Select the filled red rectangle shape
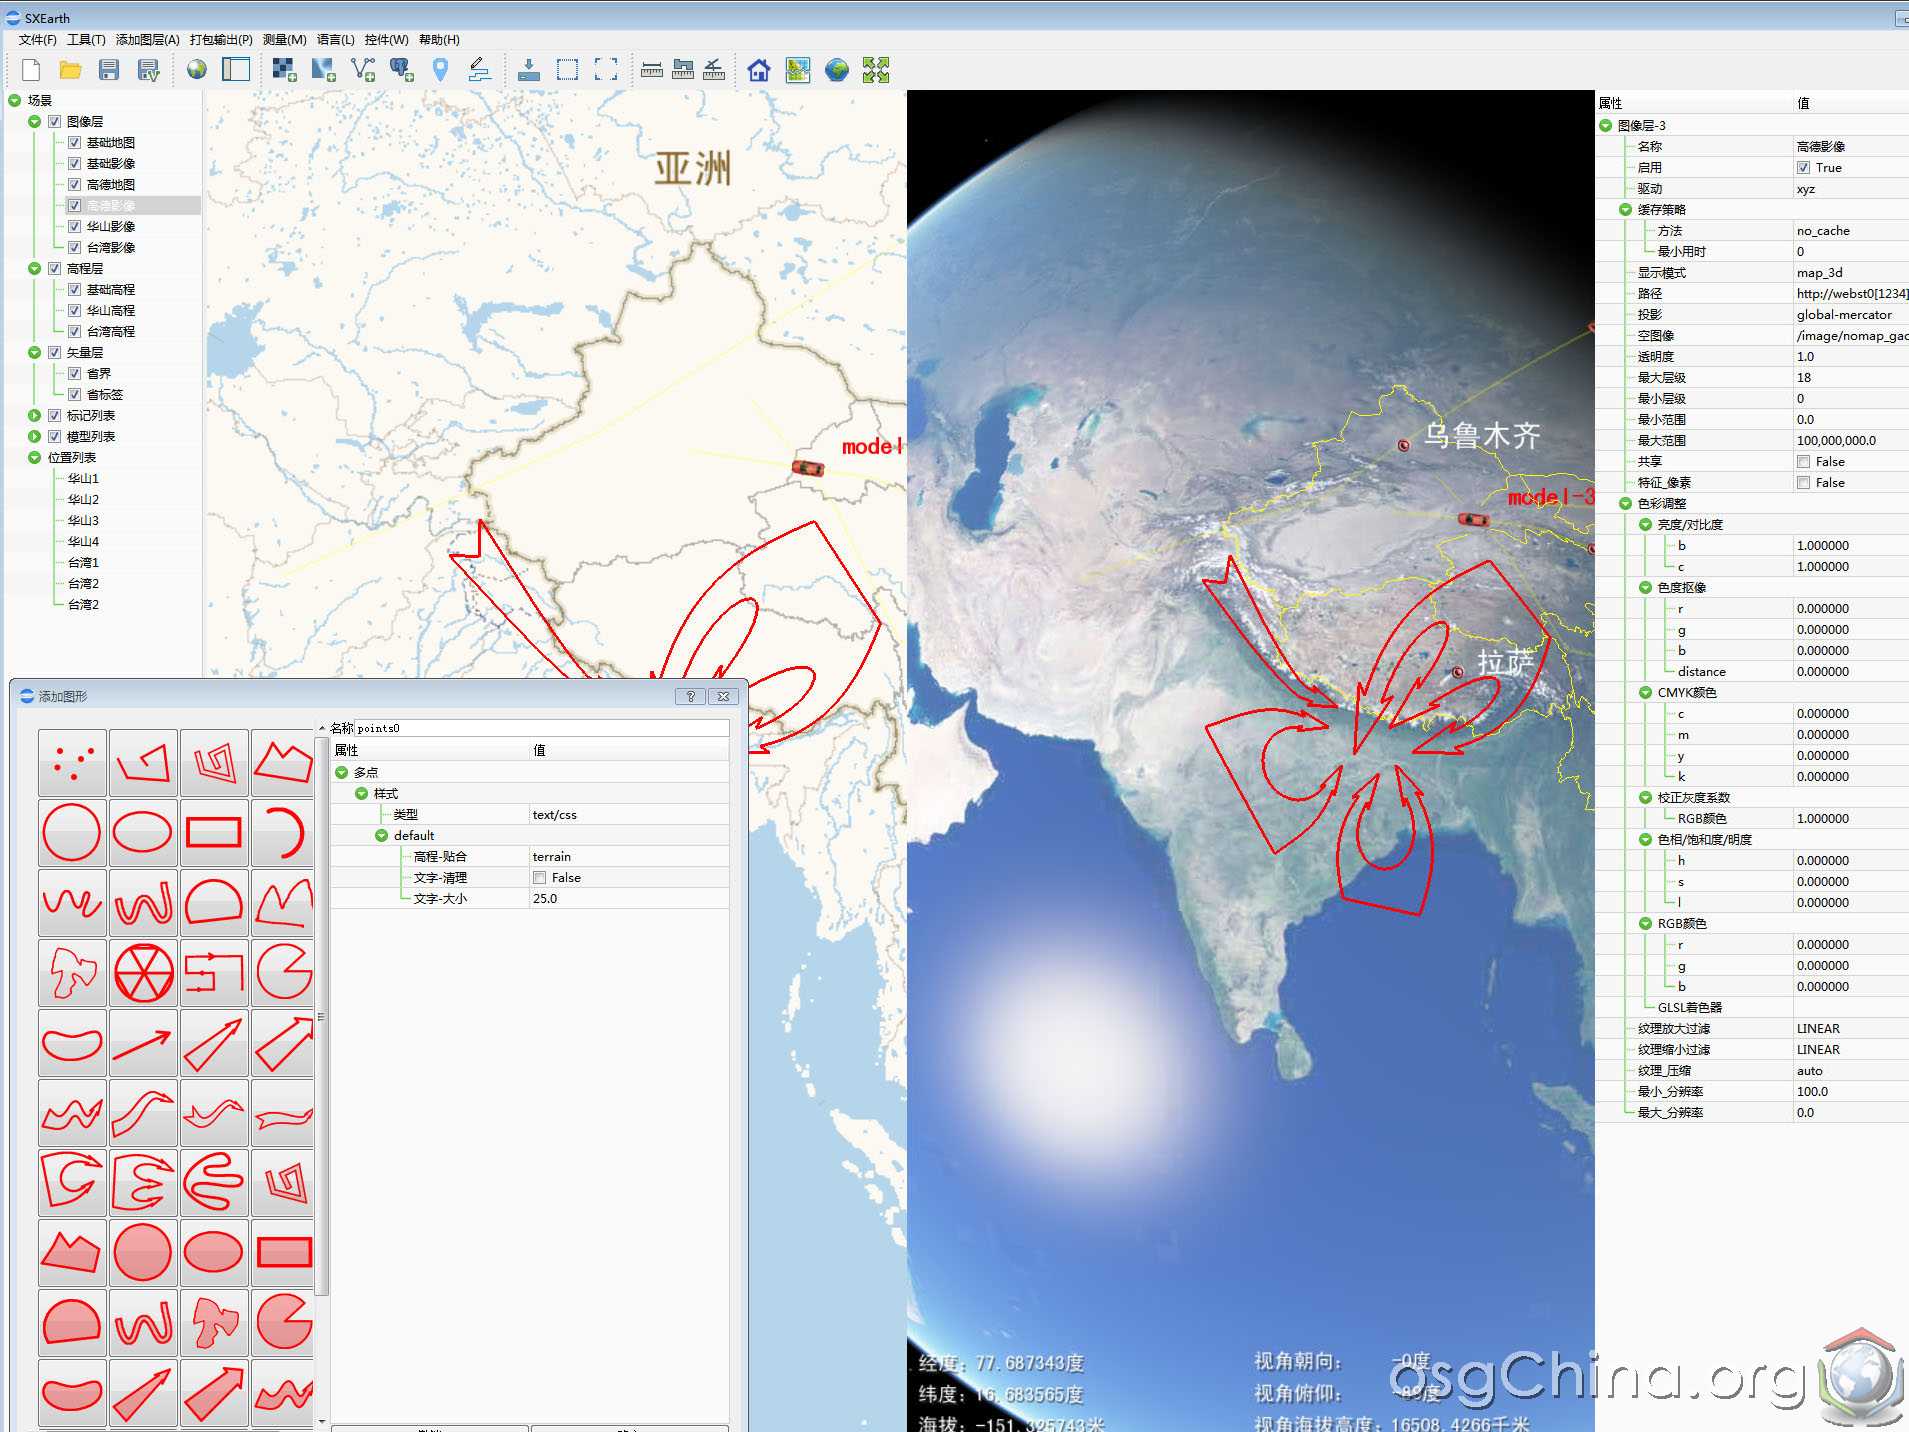The width and height of the screenshot is (1909, 1432). 283,1252
